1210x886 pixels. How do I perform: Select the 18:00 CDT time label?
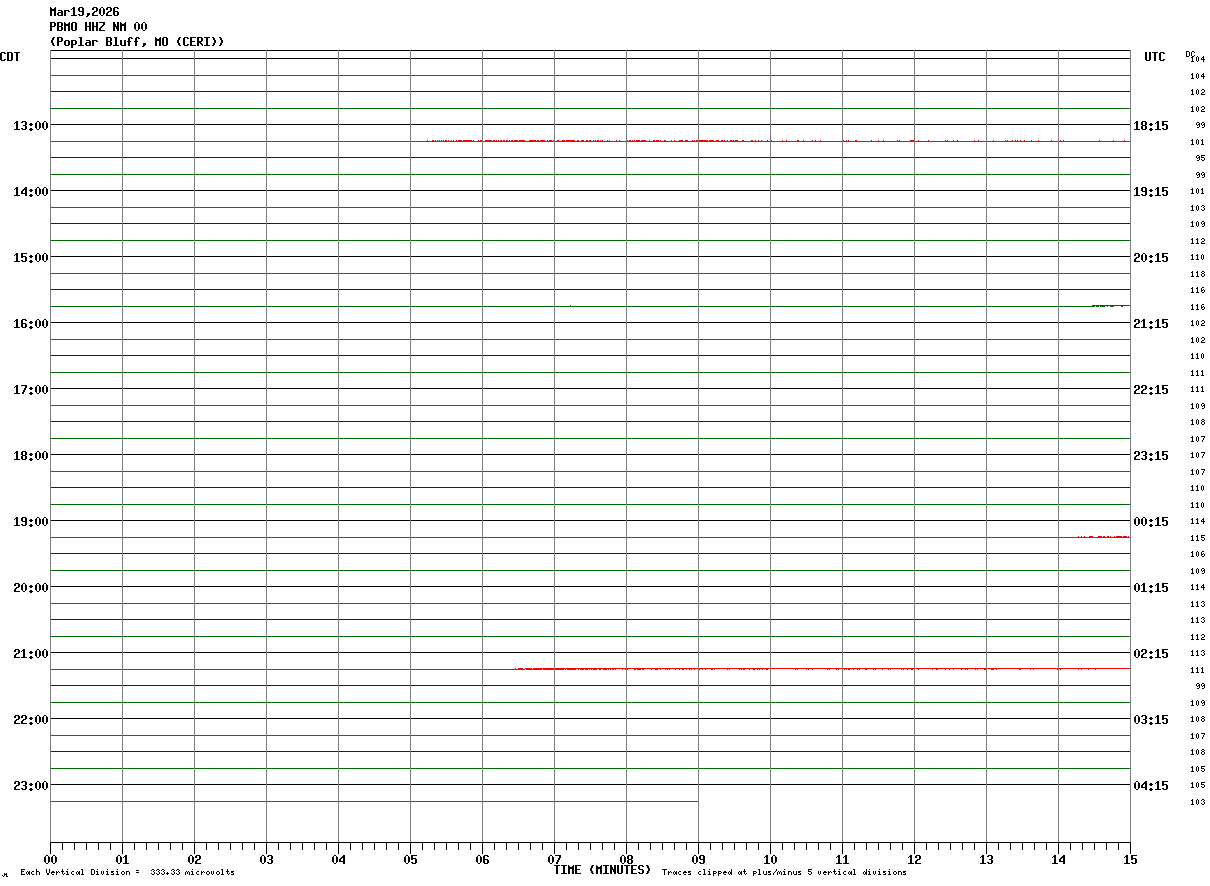coord(31,456)
